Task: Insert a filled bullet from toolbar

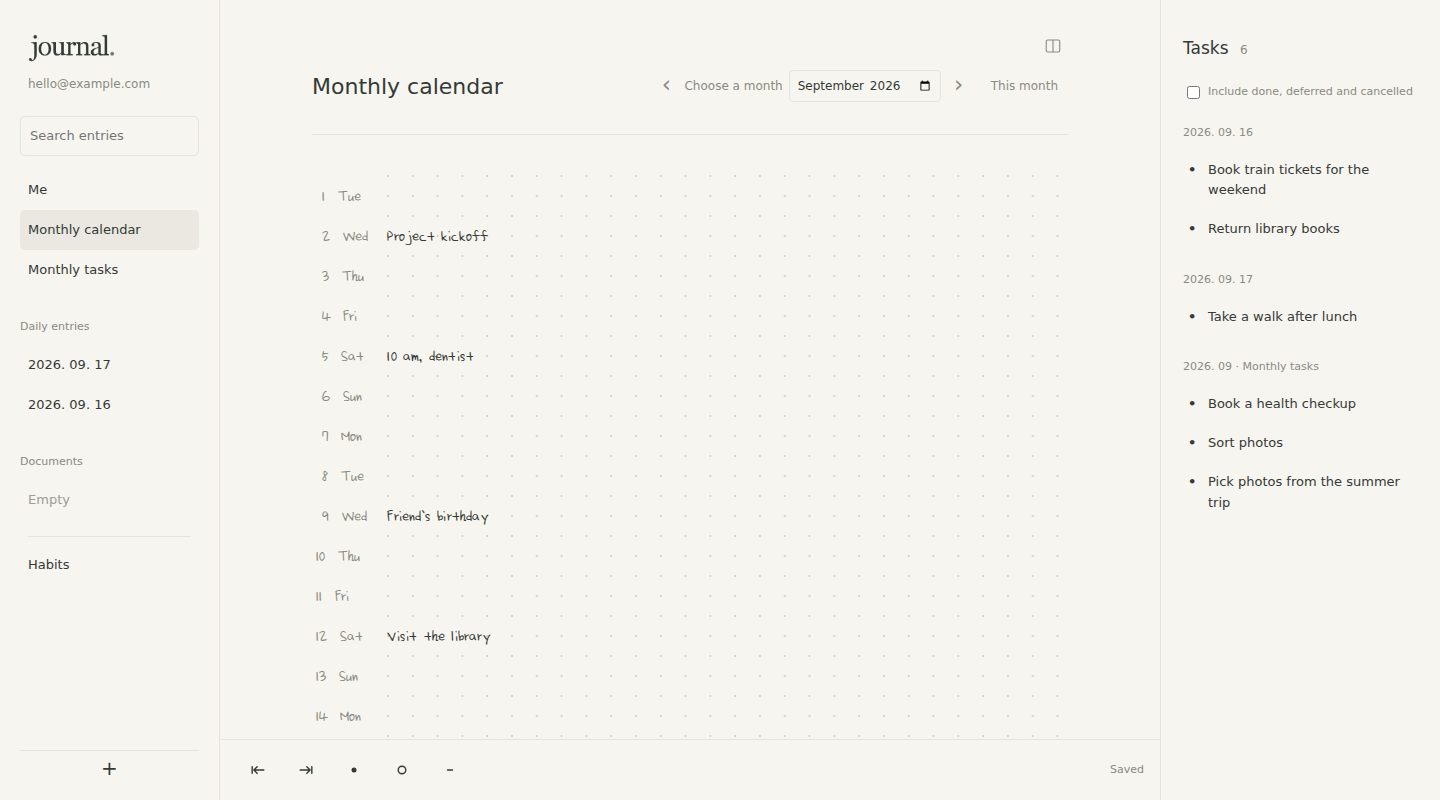Action: tap(354, 770)
